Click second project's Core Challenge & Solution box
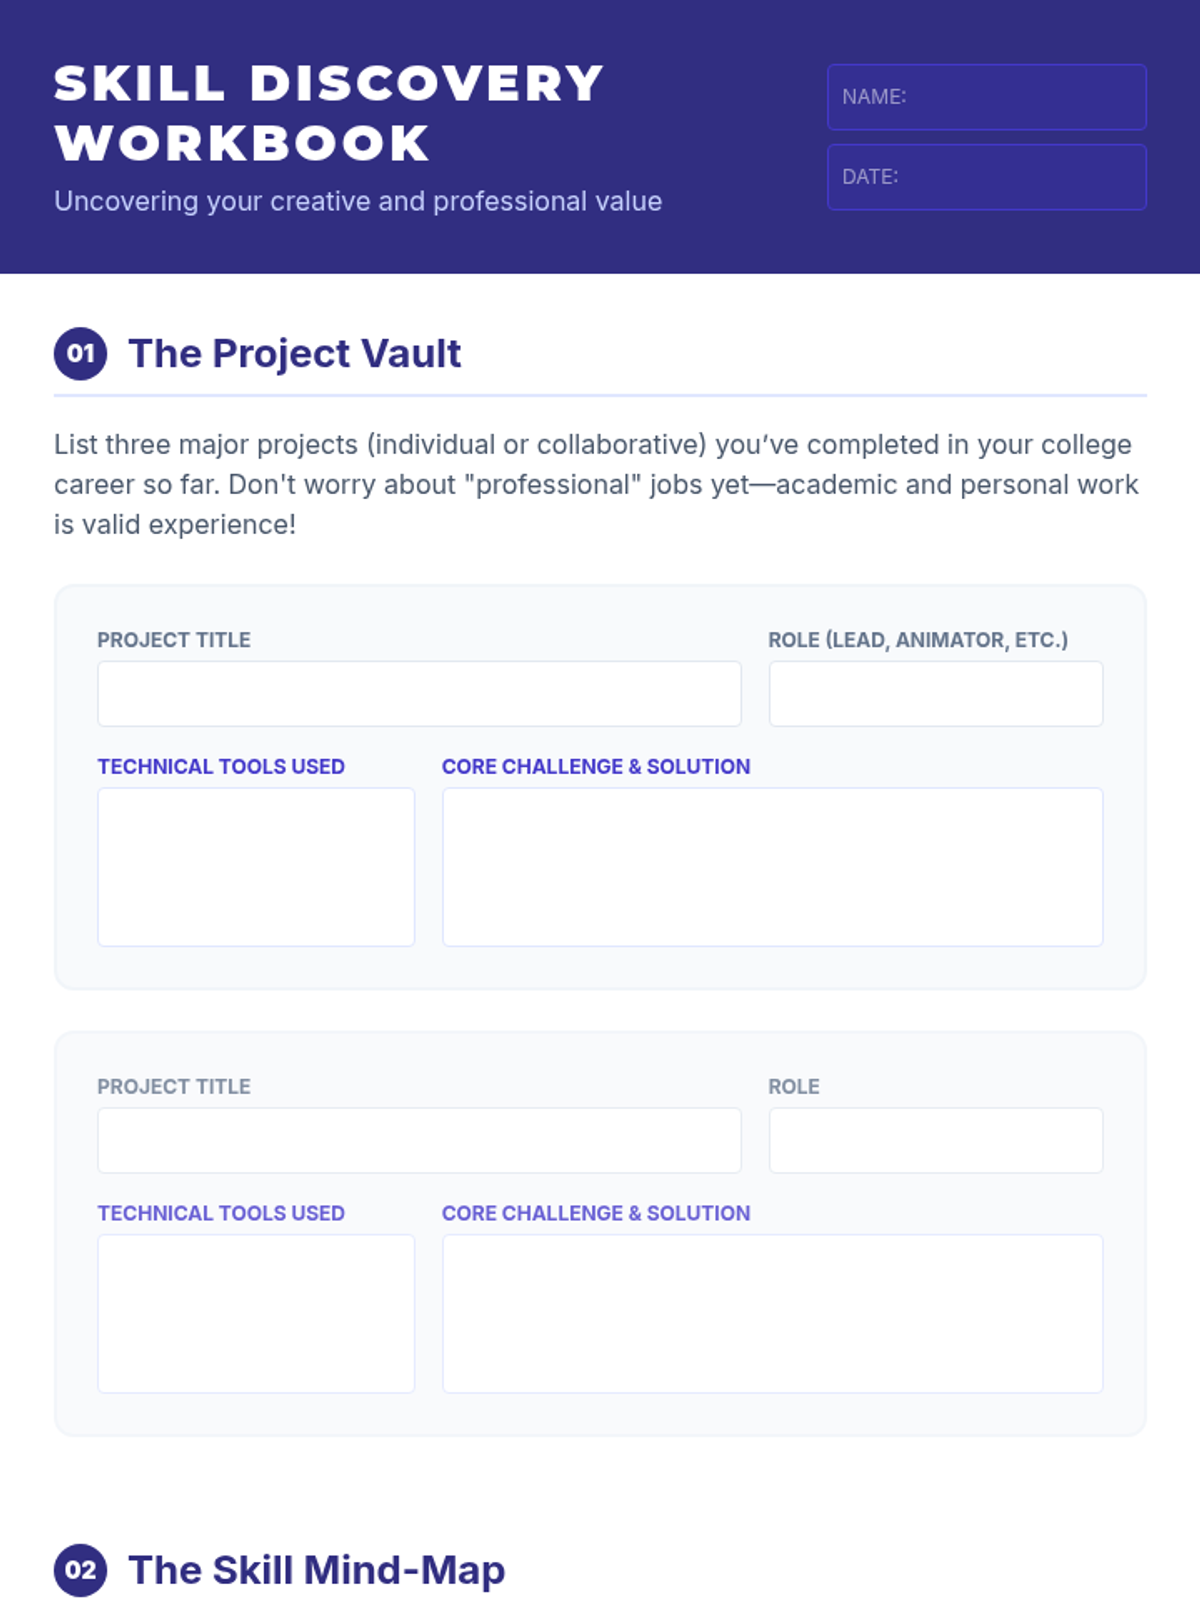 point(772,1314)
